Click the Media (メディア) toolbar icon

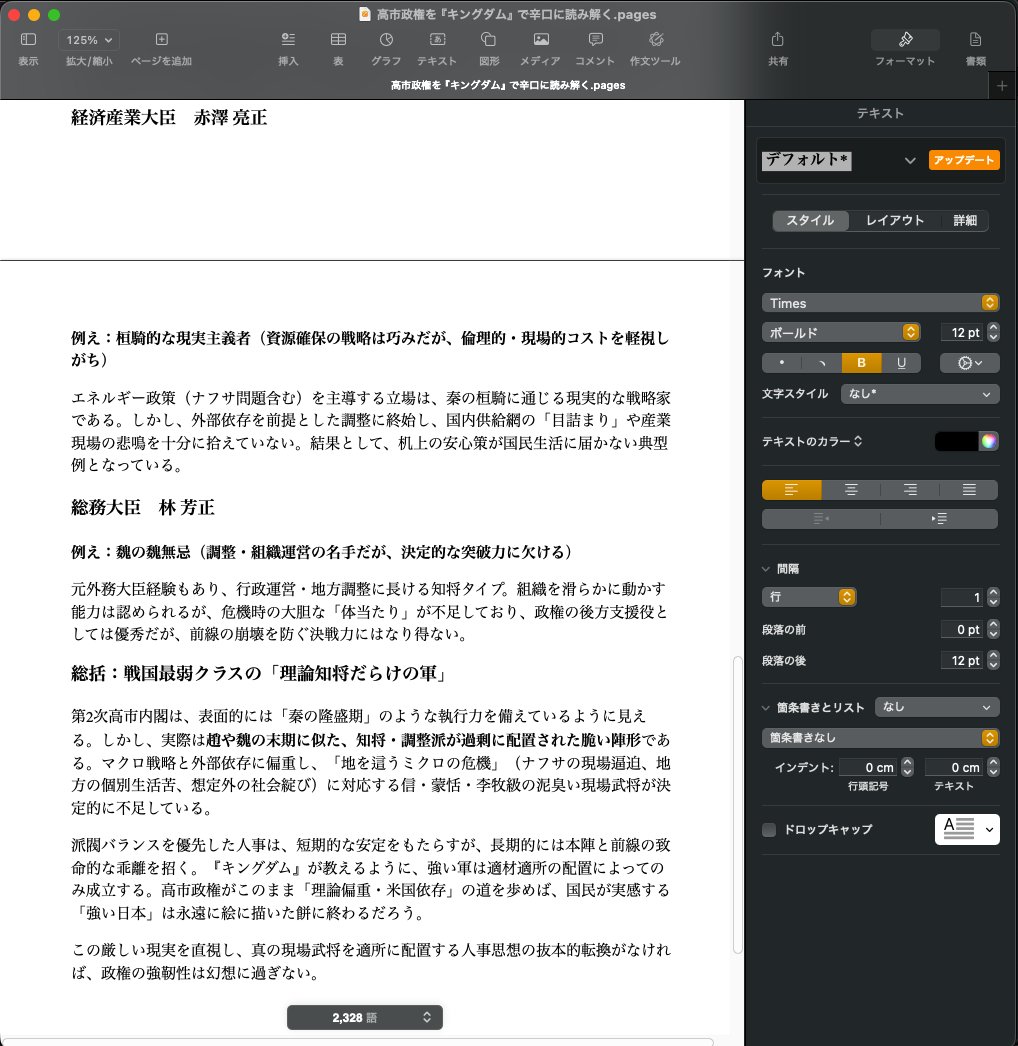541,39
